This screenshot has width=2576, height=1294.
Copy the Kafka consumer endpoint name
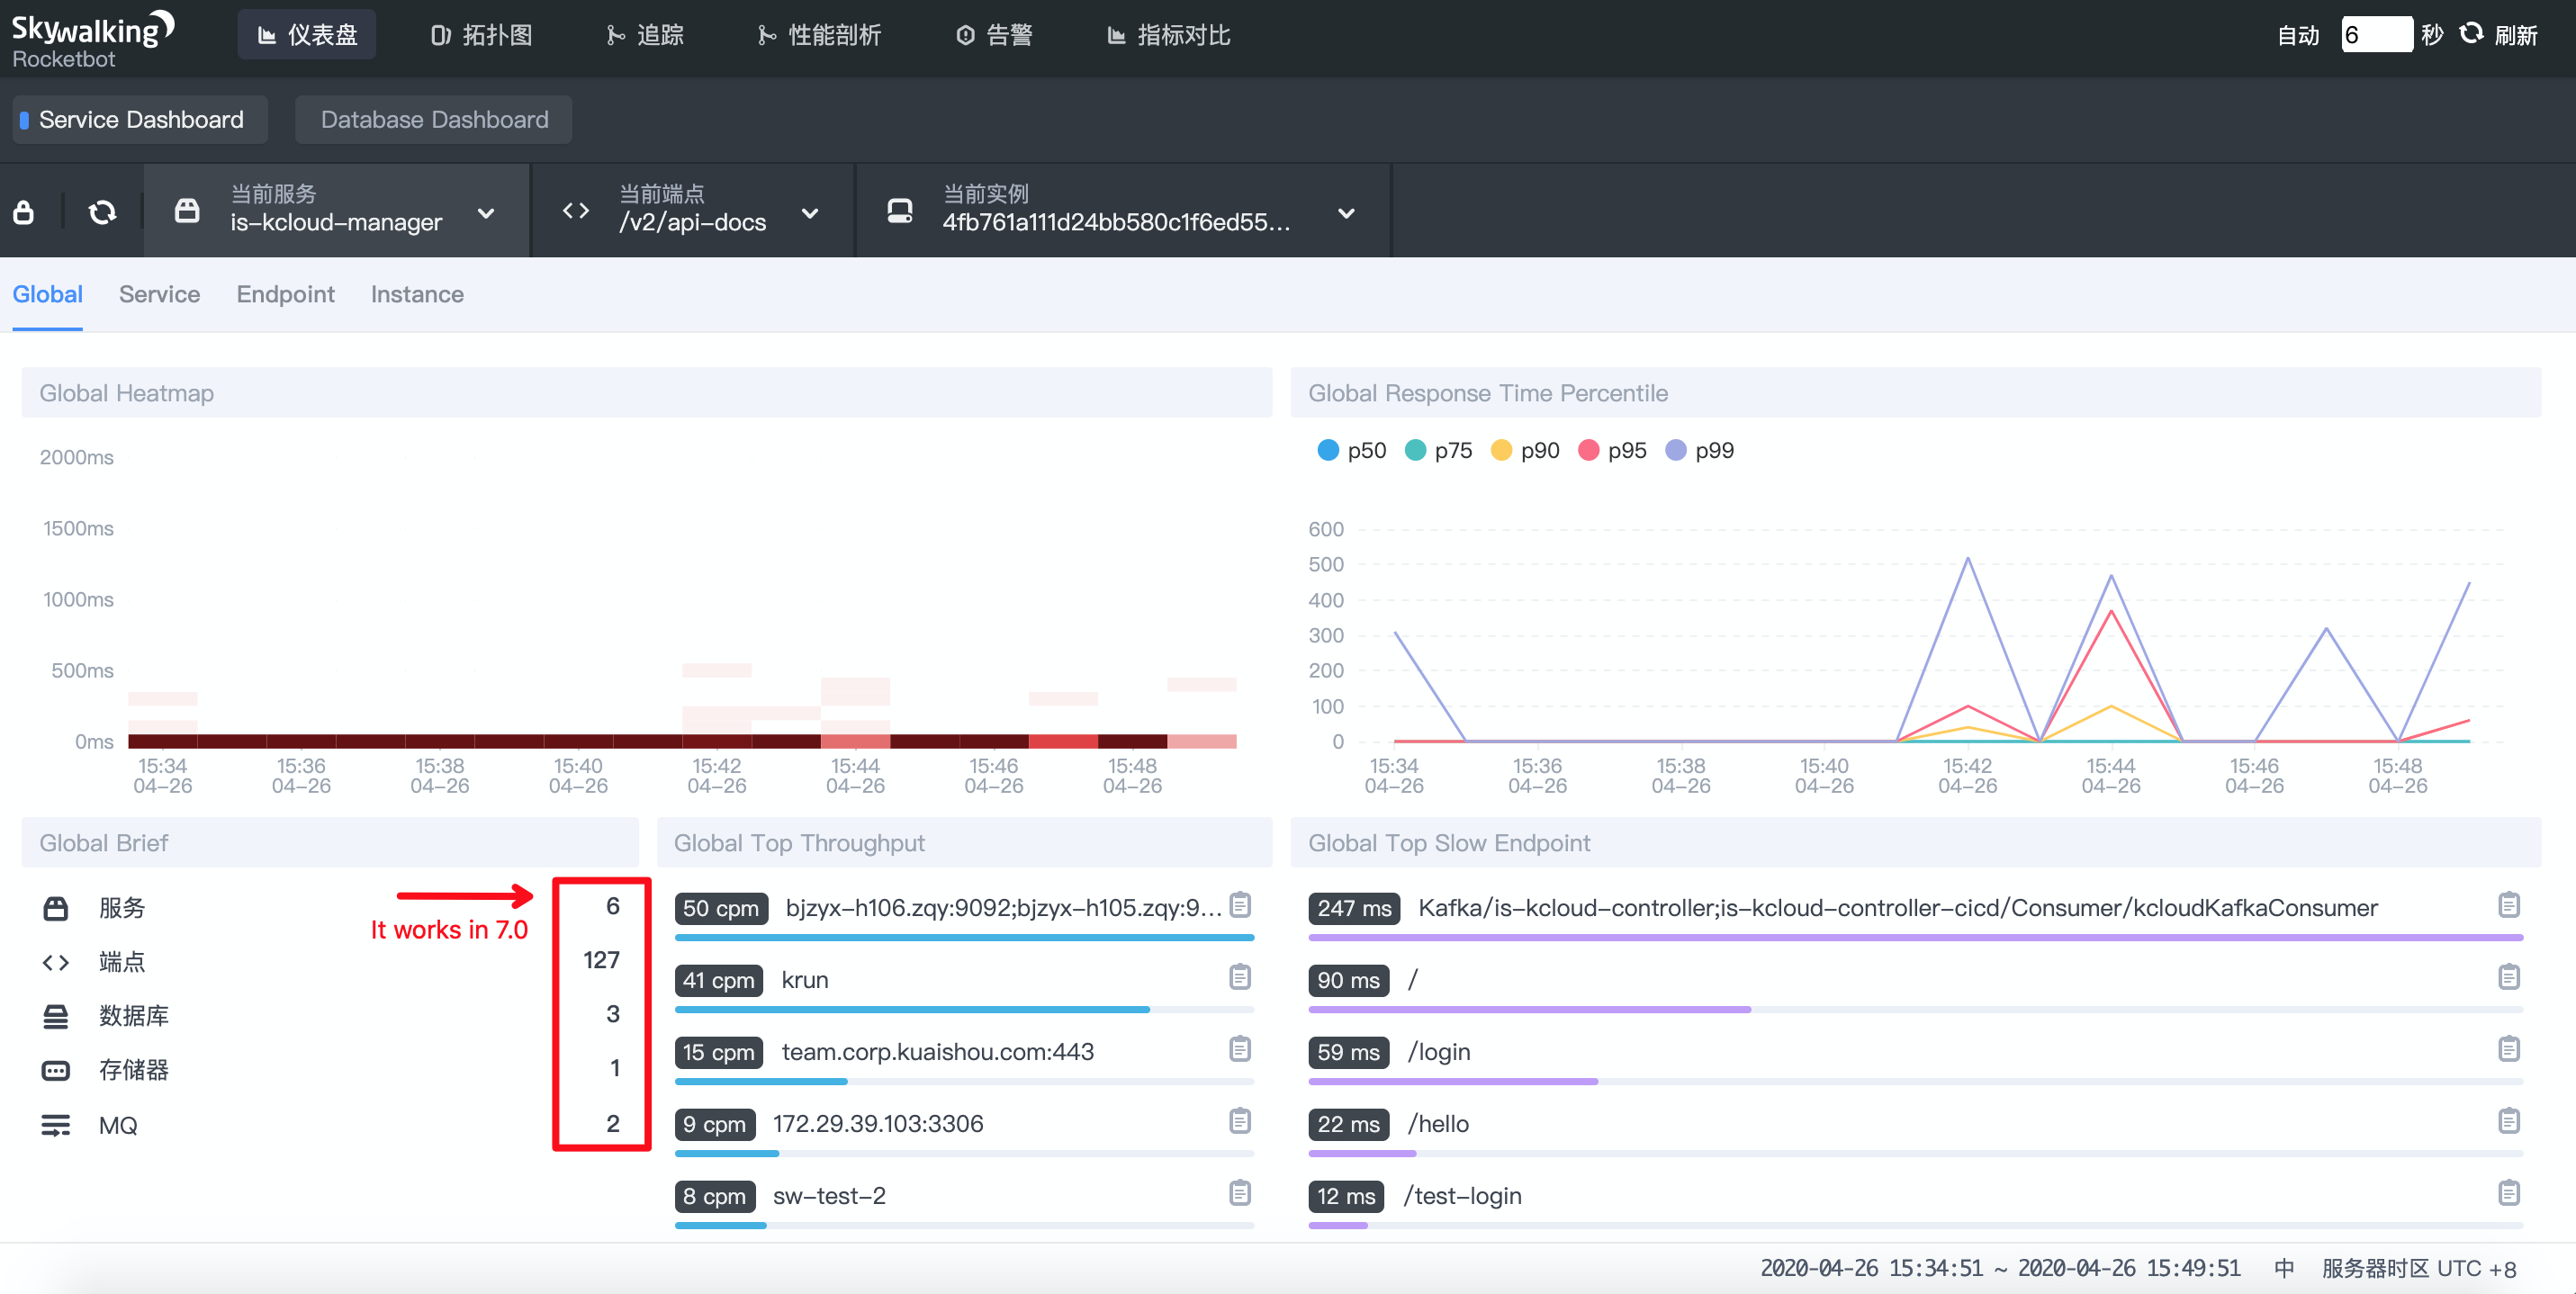pyautogui.click(x=2508, y=905)
